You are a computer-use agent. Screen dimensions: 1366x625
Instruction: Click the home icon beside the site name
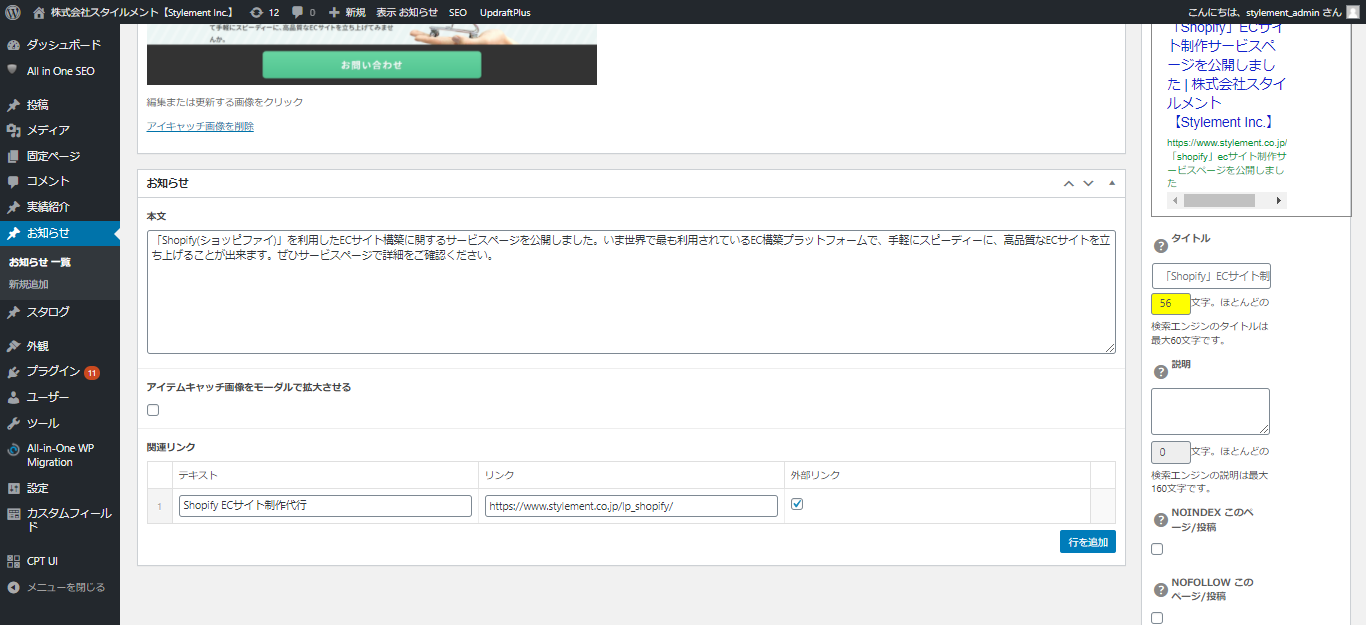click(39, 12)
